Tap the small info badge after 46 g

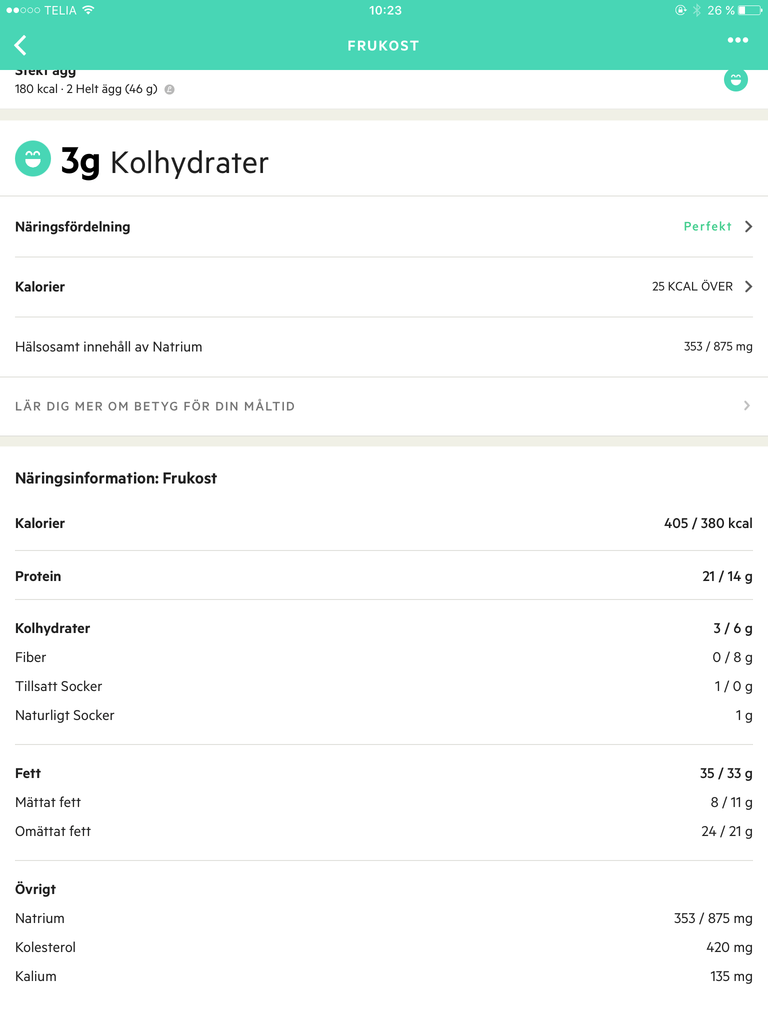pos(169,89)
